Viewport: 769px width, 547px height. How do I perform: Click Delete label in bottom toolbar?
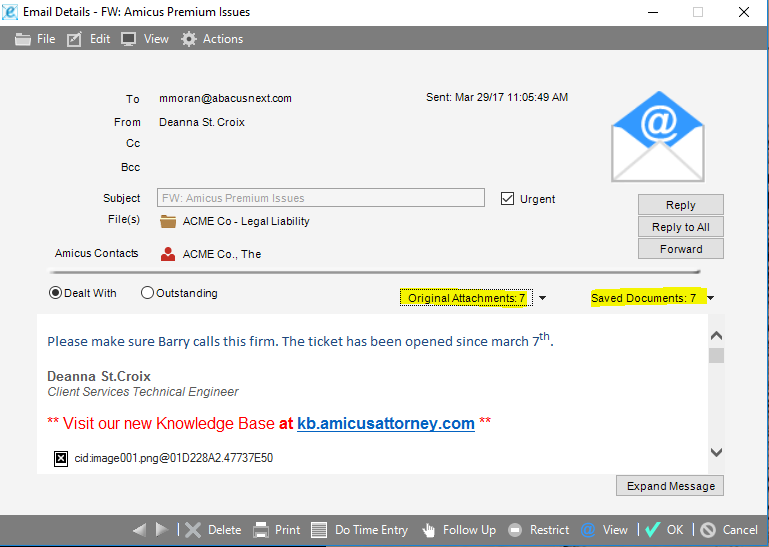click(x=224, y=530)
